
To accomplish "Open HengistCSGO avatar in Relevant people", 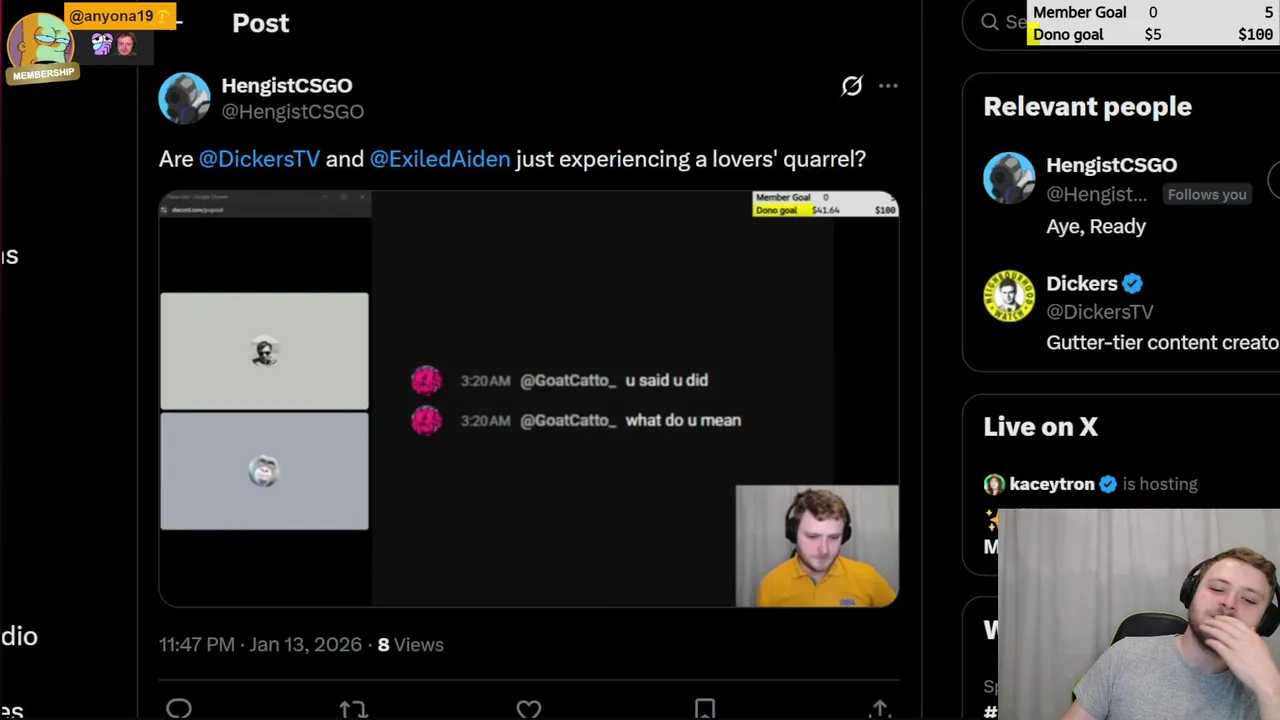I will coord(1009,178).
